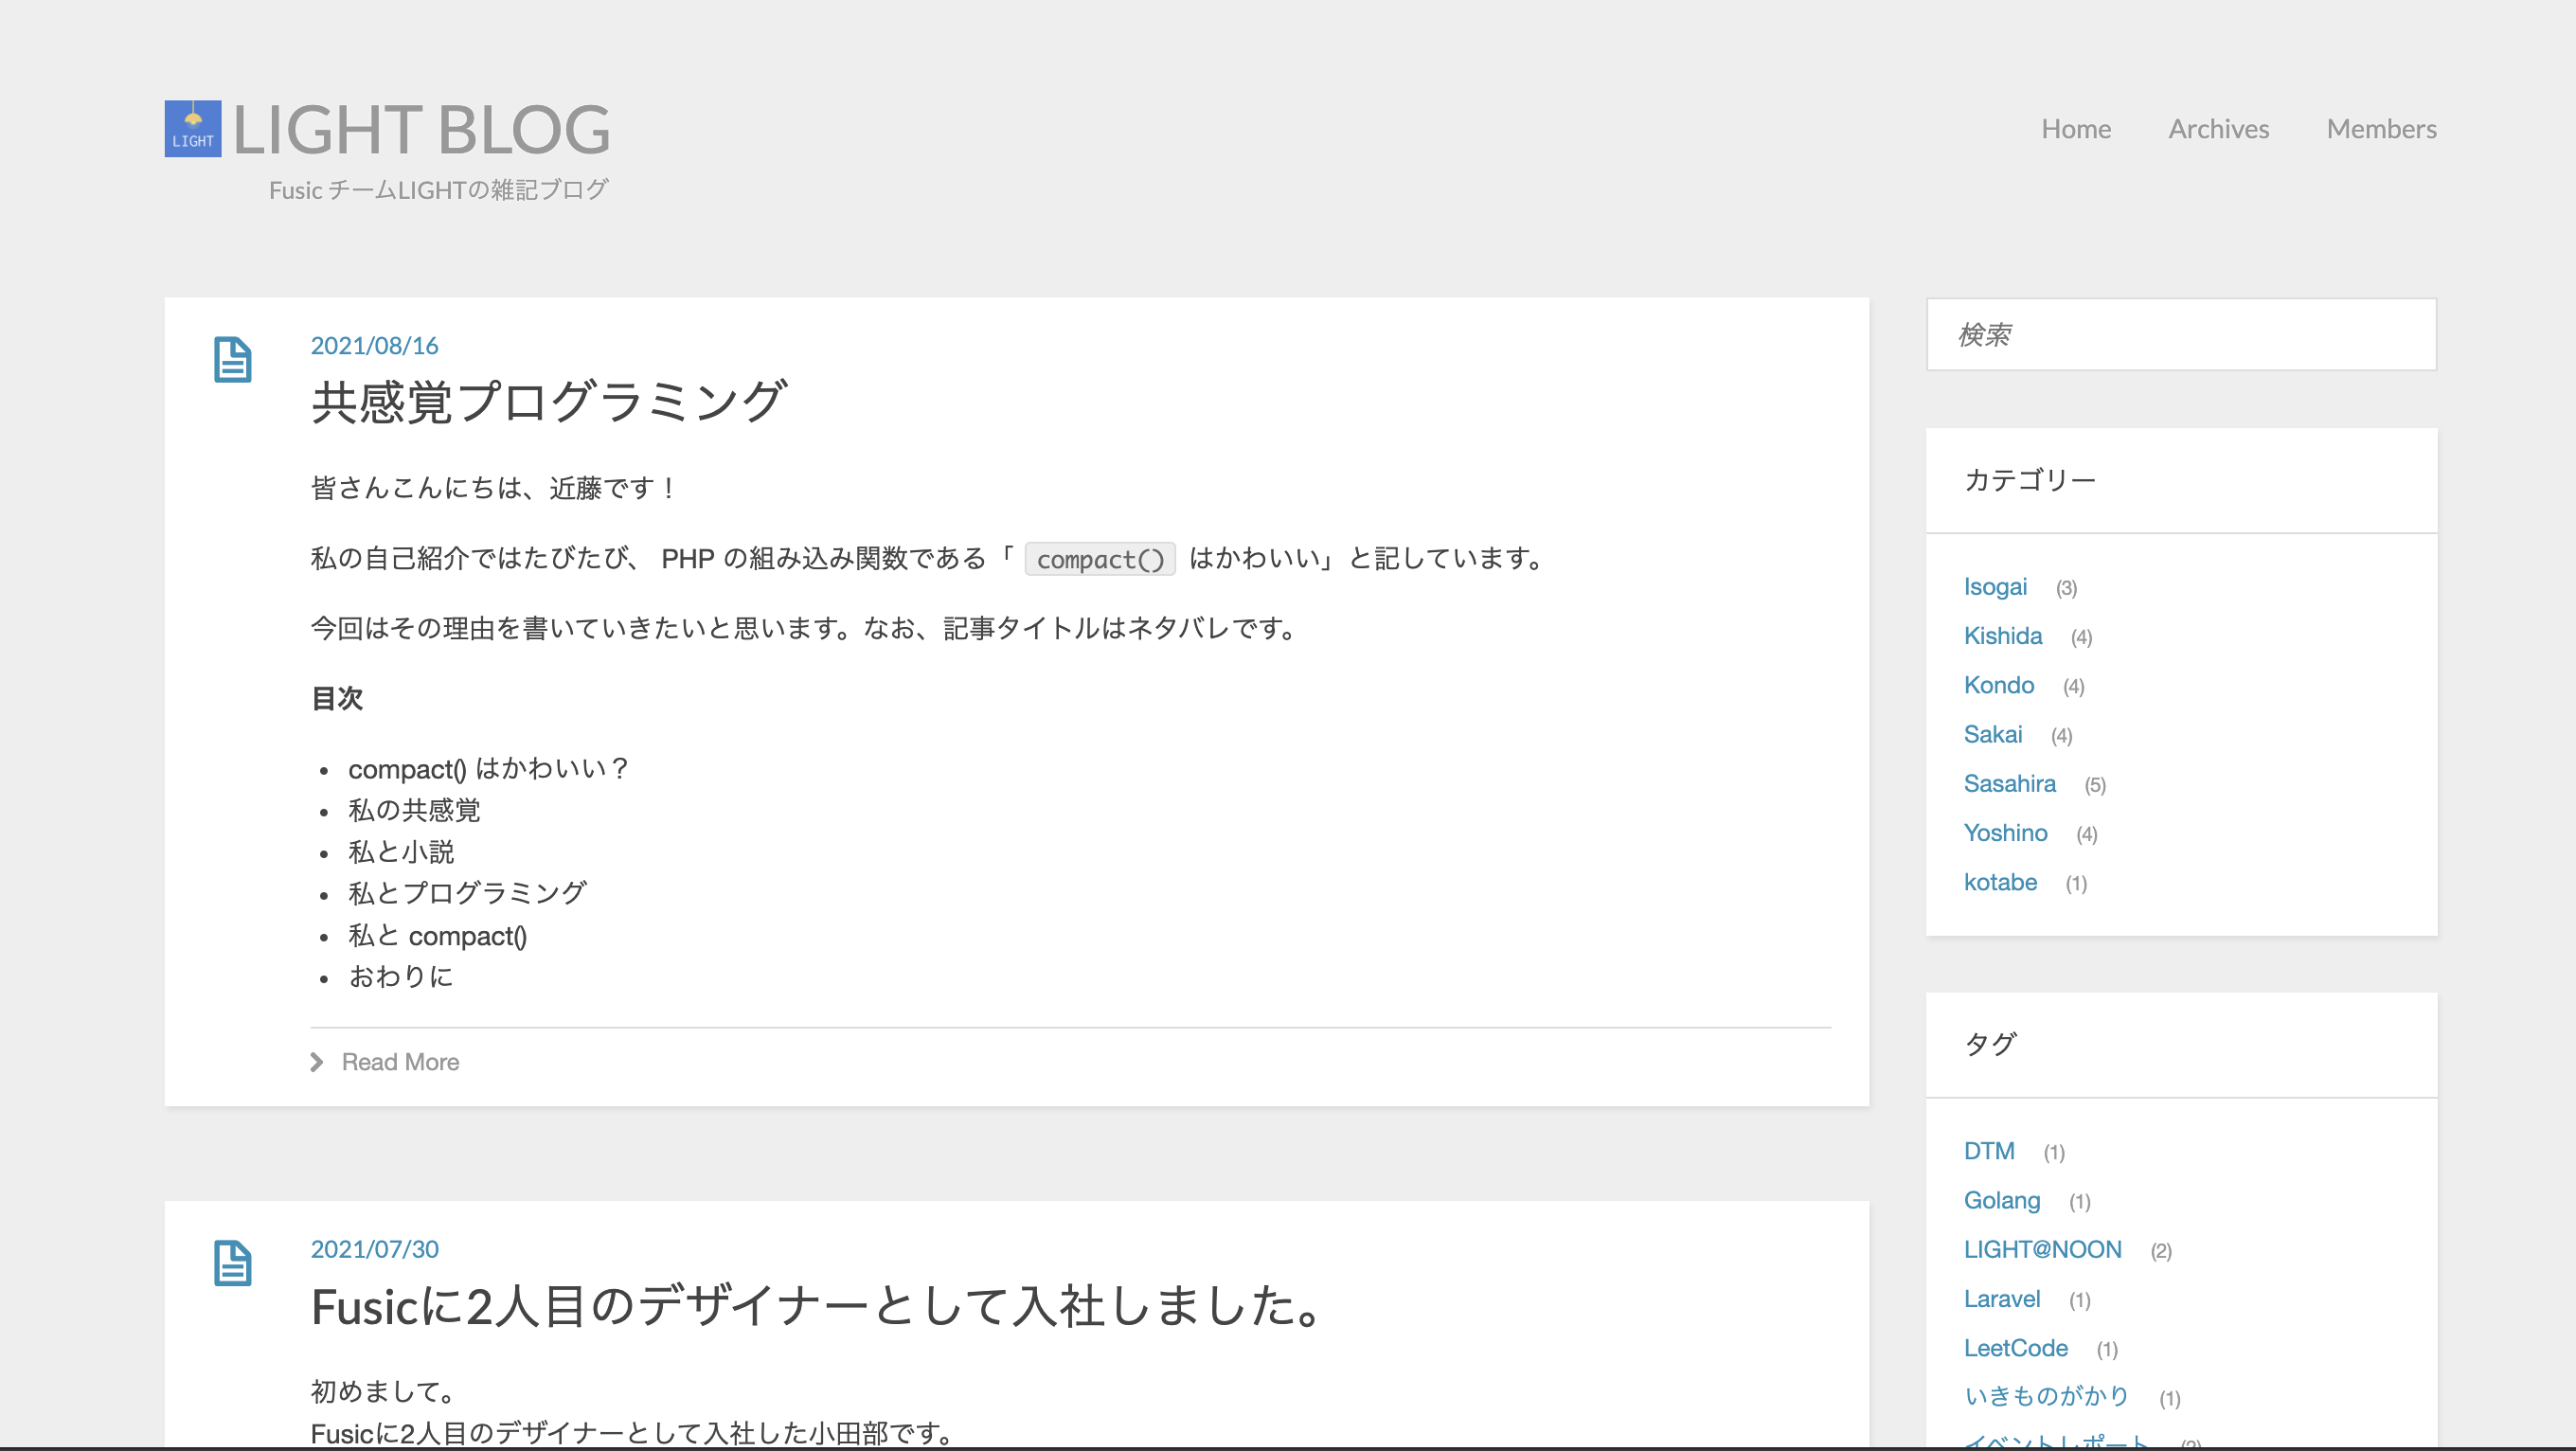Open the DTM tag
The image size is (2576, 1451).
(1988, 1151)
